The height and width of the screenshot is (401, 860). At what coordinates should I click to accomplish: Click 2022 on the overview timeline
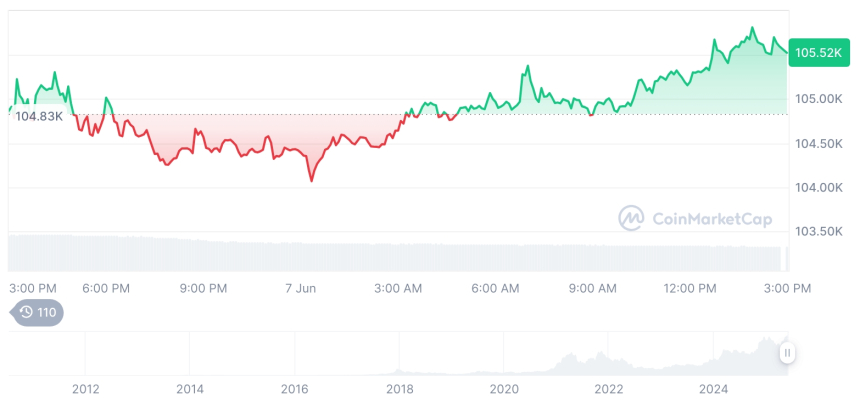(608, 388)
